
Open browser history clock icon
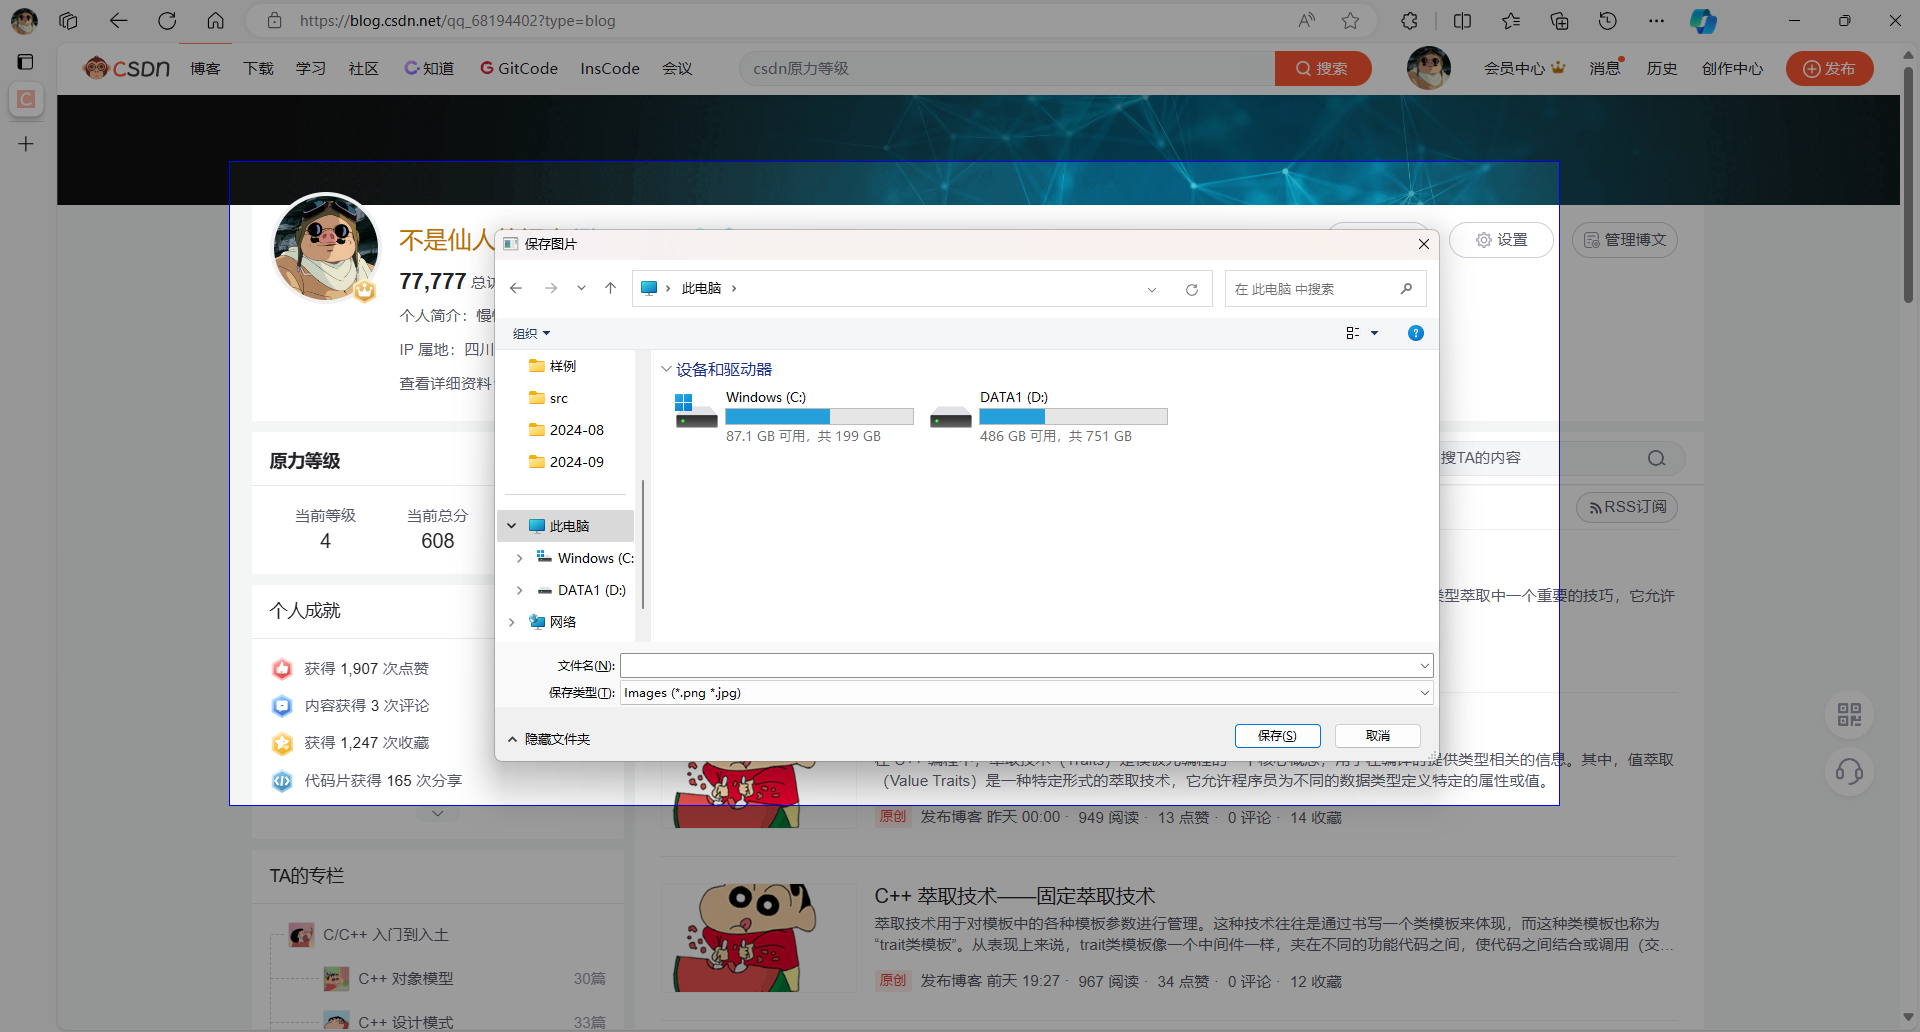(1608, 20)
